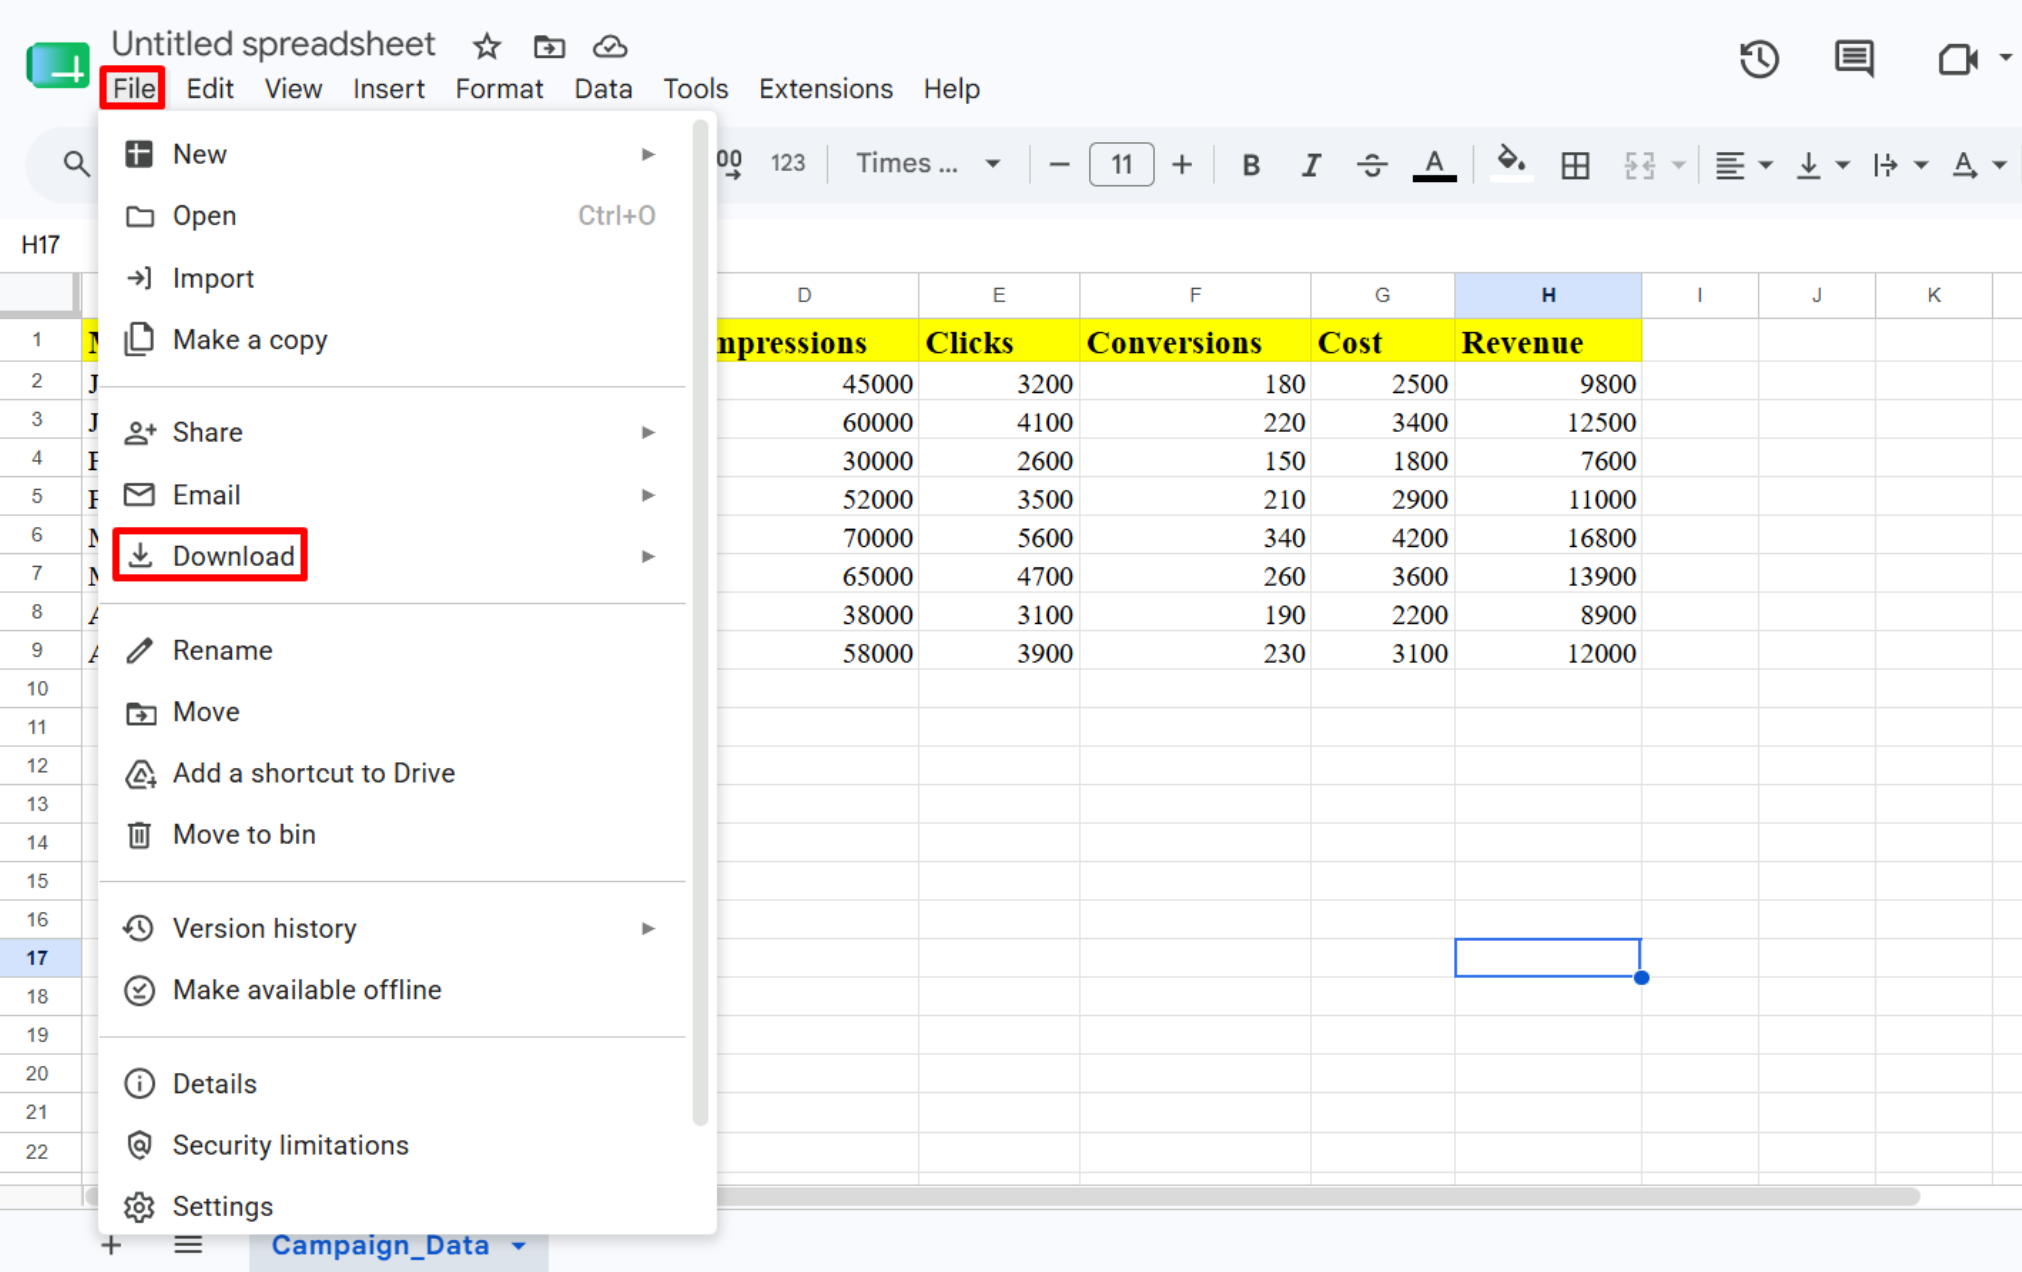Click the move to folder icon by title
The width and height of the screenshot is (2022, 1272).
tap(549, 46)
